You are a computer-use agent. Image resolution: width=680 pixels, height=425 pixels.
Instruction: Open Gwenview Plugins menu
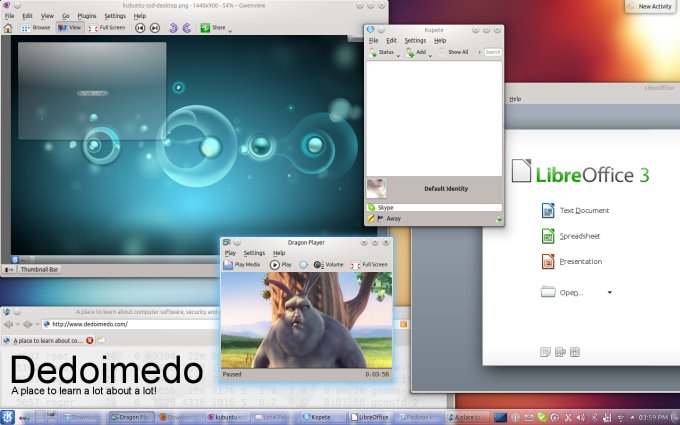pos(87,16)
